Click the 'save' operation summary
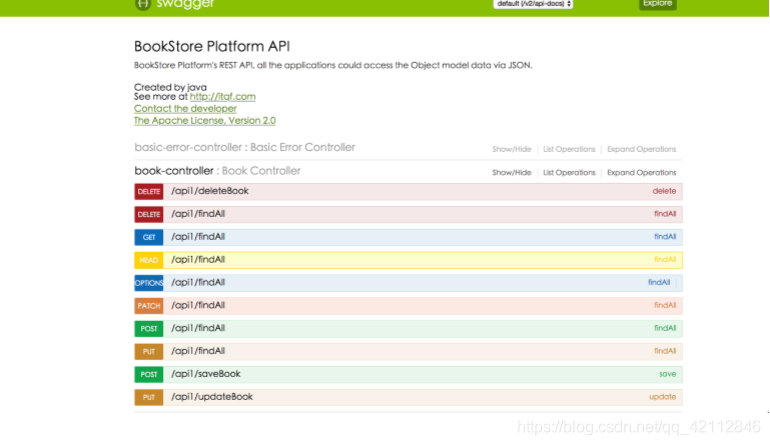This screenshot has height=445, width=770. (x=667, y=374)
